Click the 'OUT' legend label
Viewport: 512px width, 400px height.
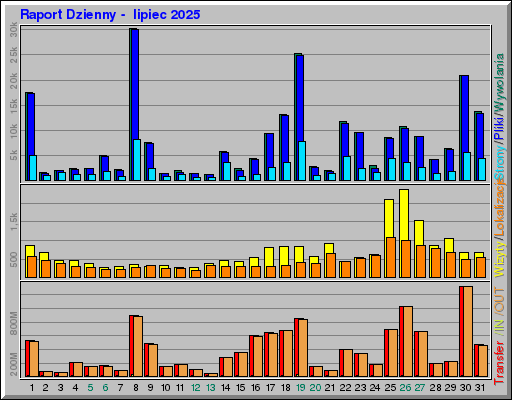click(500, 300)
